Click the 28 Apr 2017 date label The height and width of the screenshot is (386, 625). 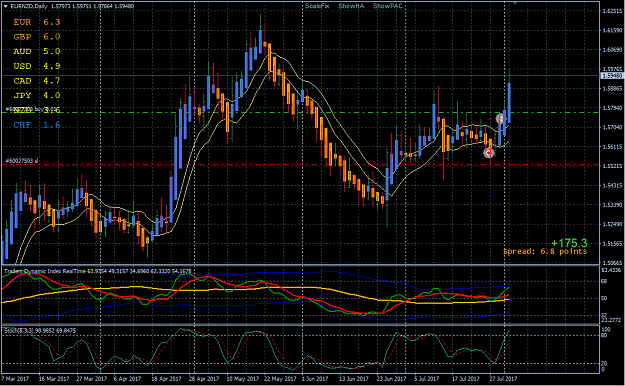click(x=204, y=379)
